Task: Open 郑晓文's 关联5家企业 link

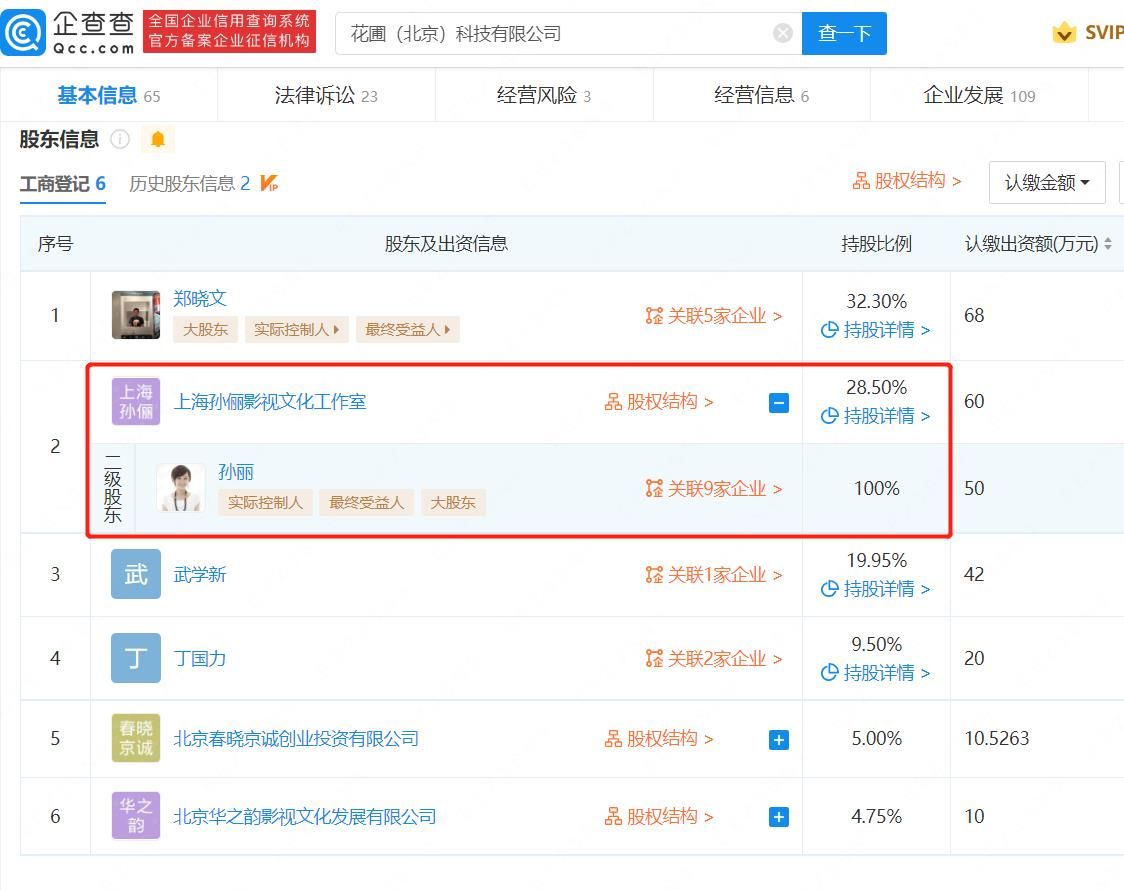Action: click(x=713, y=316)
